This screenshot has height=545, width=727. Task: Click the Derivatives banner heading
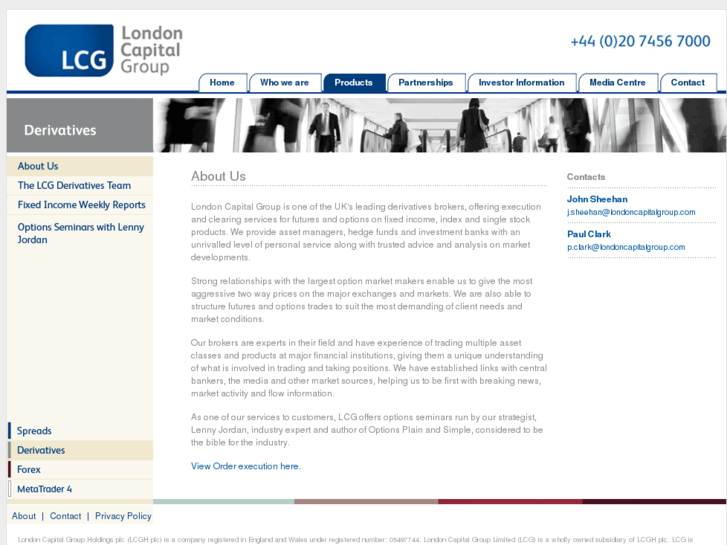pos(60,130)
